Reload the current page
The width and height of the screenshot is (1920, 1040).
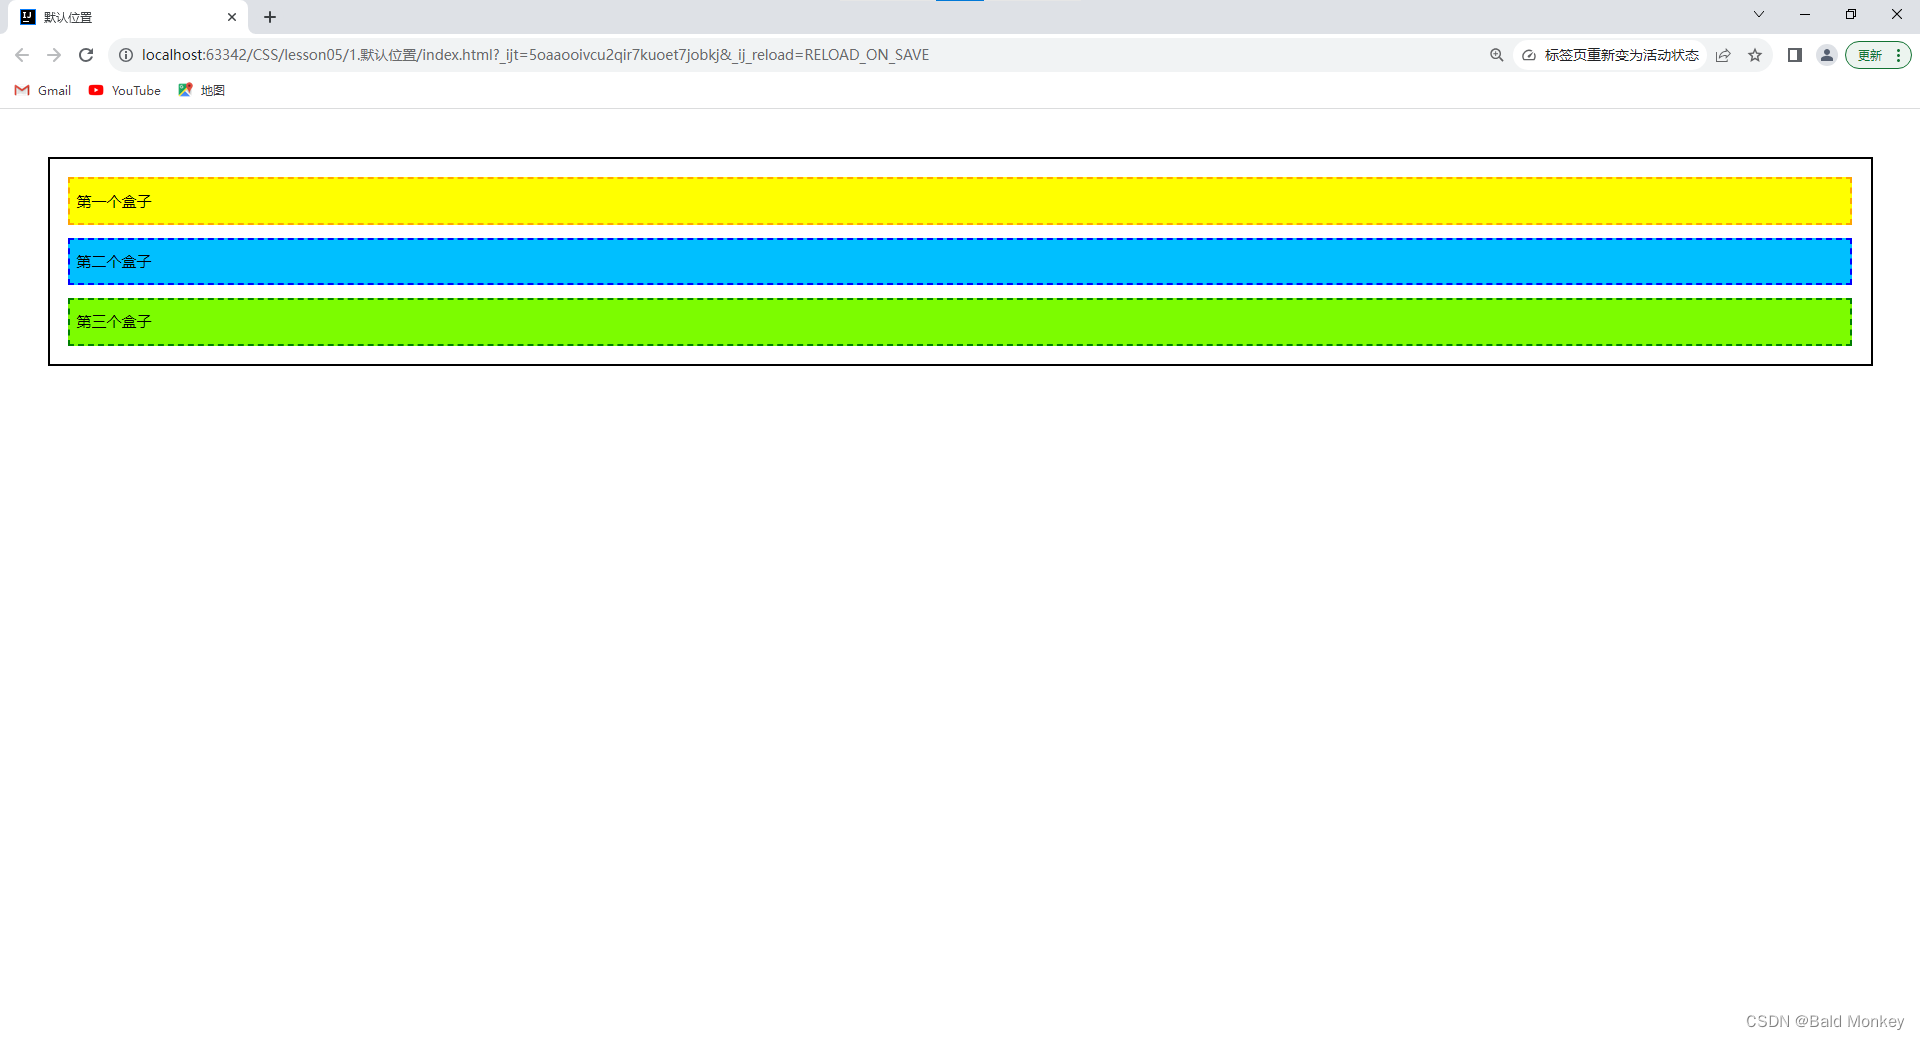(x=86, y=55)
